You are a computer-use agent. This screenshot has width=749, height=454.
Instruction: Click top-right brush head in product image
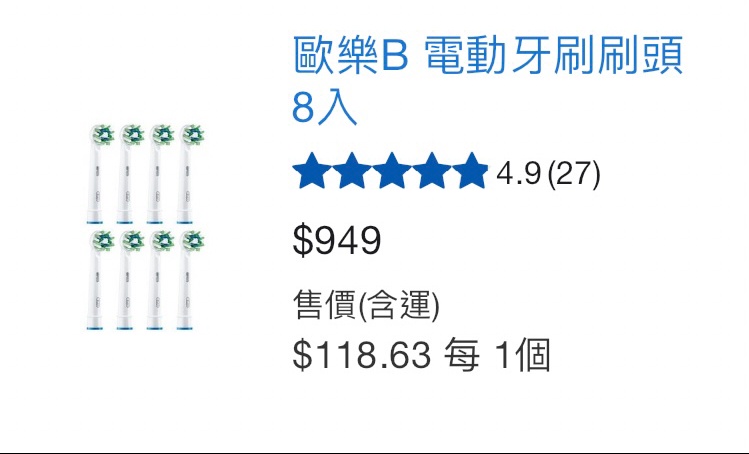tap(191, 173)
